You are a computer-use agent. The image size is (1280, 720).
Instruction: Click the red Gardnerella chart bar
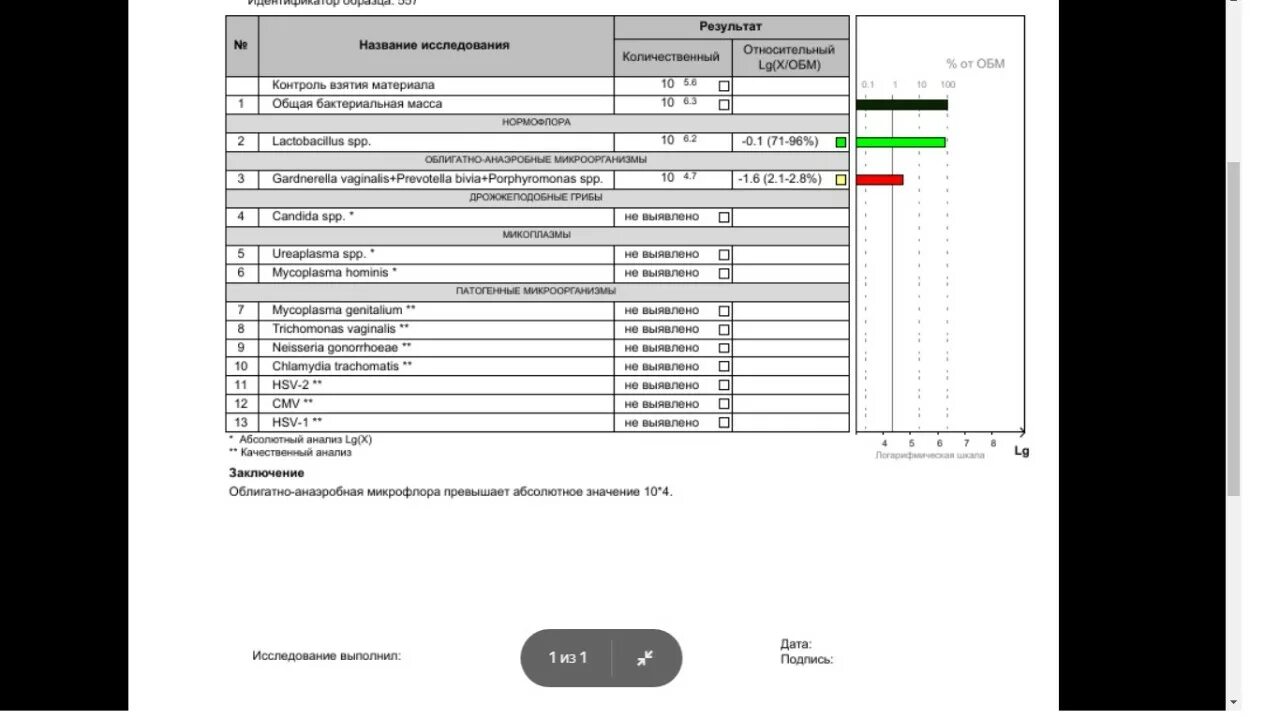tap(880, 180)
